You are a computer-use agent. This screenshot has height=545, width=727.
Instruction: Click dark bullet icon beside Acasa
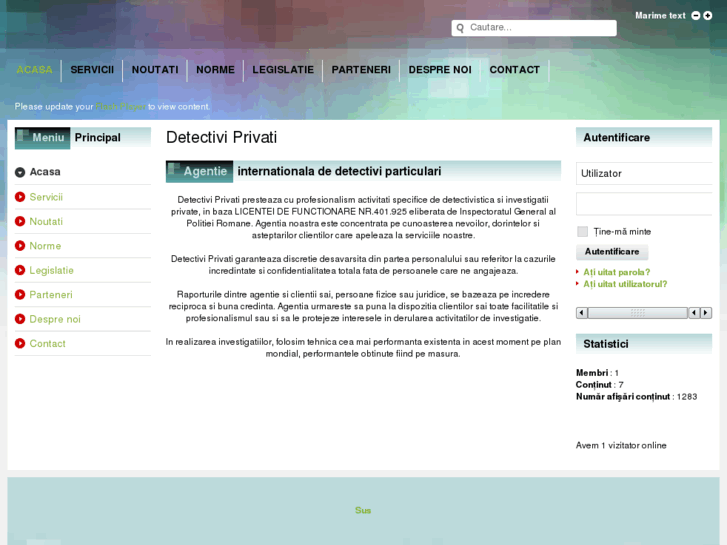(20, 172)
